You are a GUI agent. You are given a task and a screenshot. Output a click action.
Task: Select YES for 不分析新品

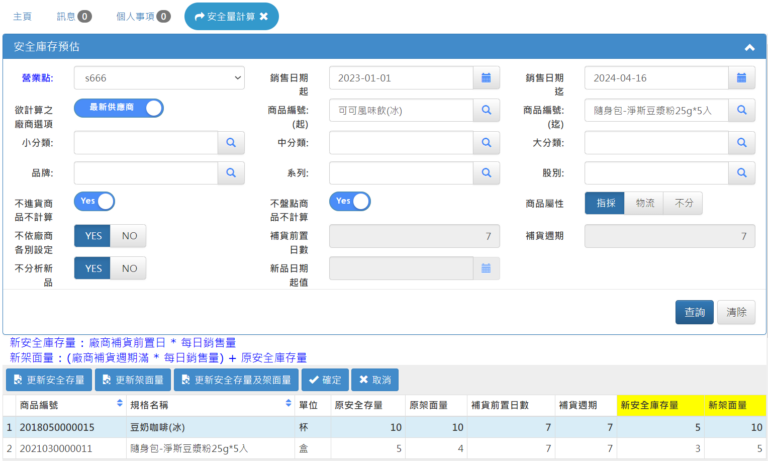click(93, 268)
